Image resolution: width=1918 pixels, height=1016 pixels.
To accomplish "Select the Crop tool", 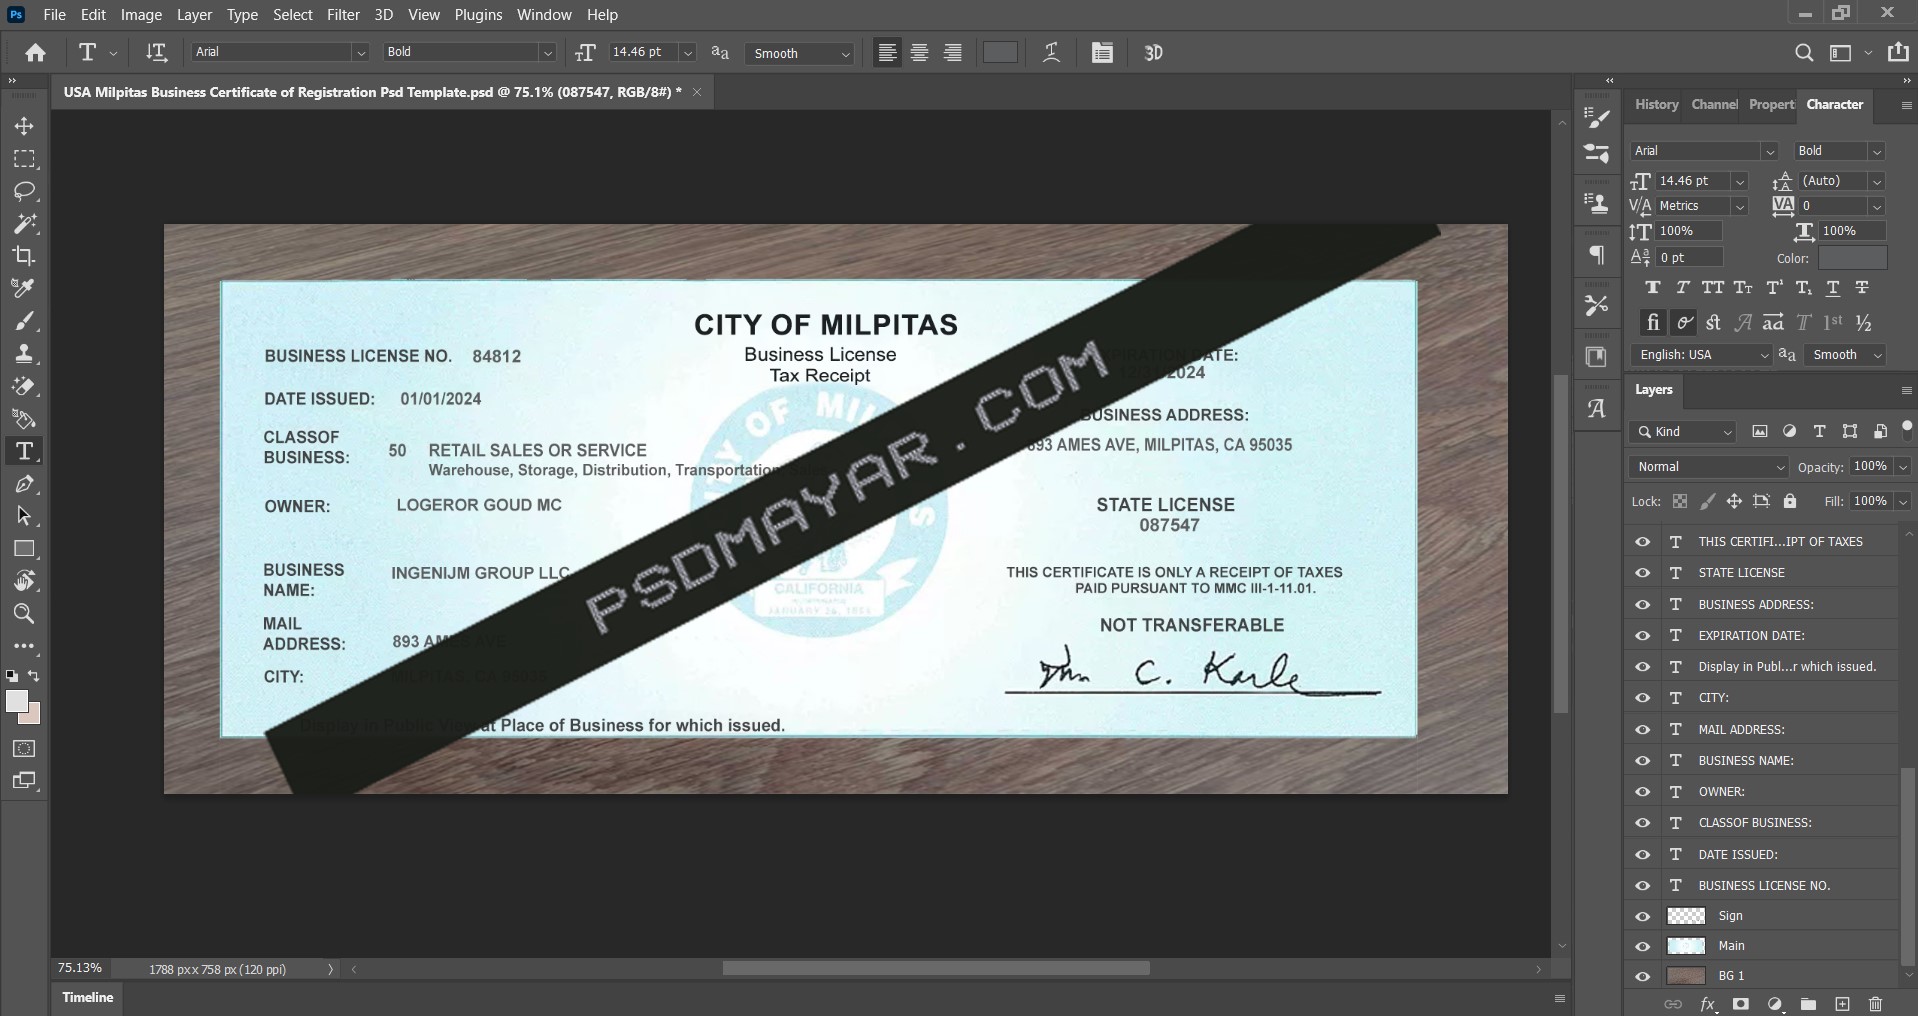I will (24, 256).
